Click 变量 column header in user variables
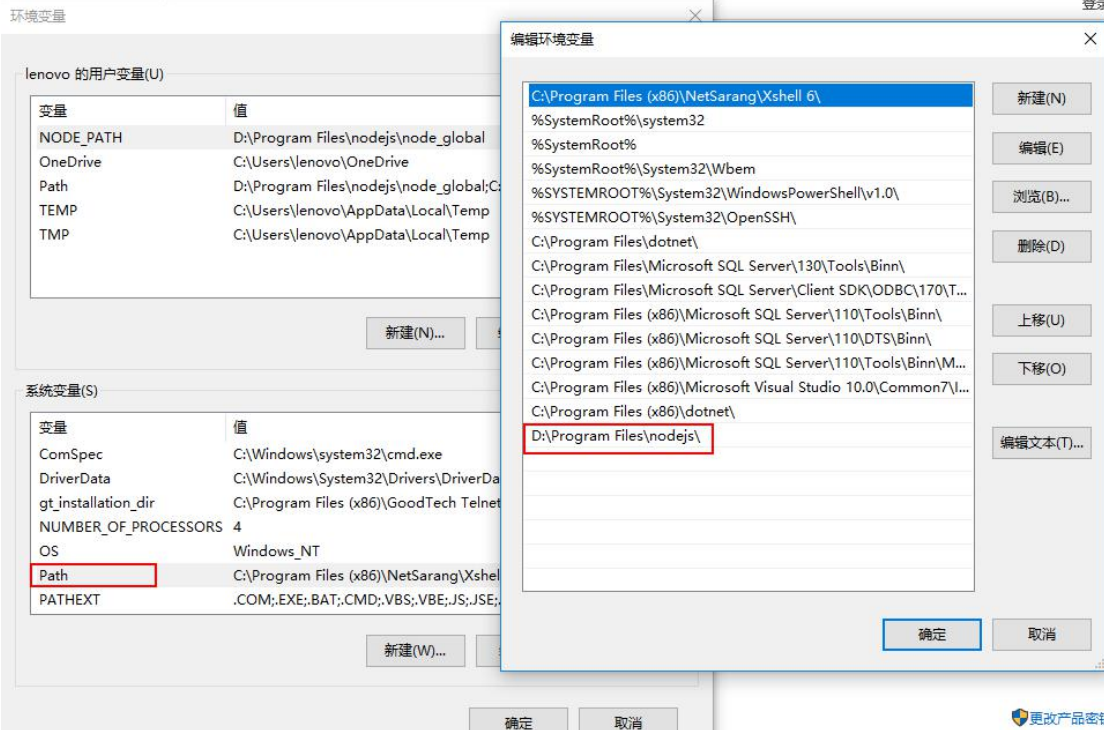 coord(129,111)
